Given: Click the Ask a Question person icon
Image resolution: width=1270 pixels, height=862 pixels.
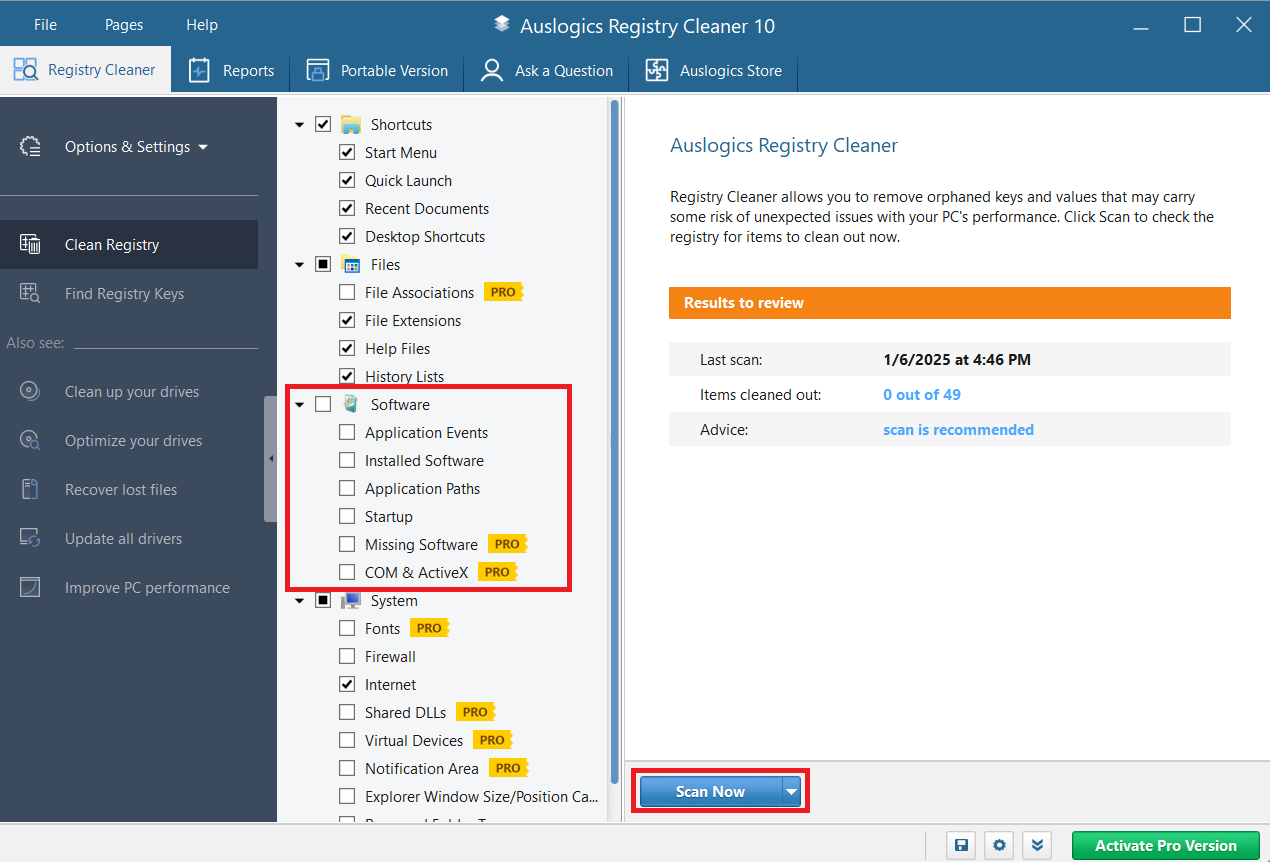Looking at the screenshot, I should coord(492,70).
